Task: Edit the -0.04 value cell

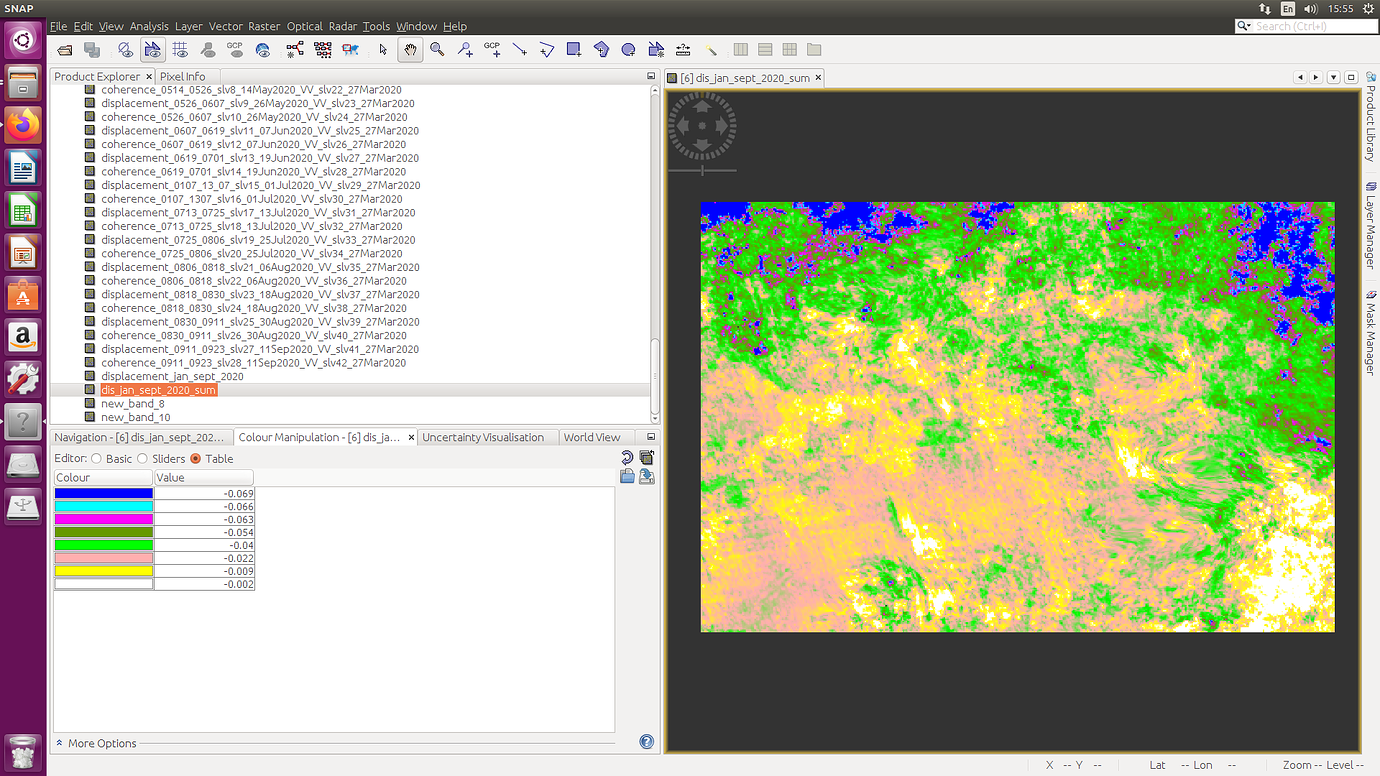Action: pos(205,545)
